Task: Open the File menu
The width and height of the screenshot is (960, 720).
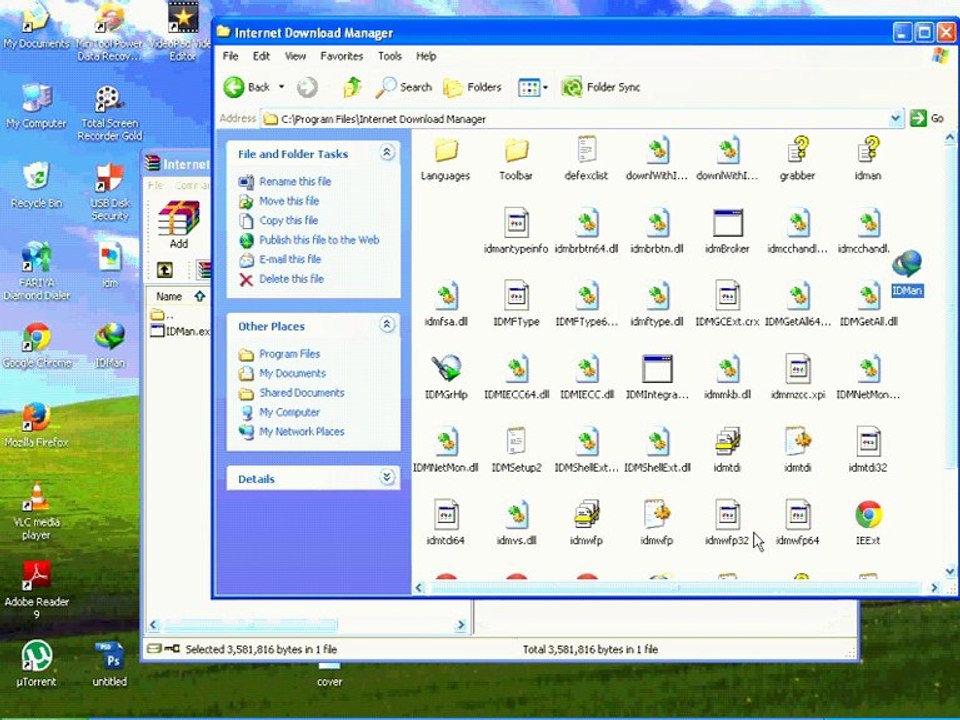Action: 230,56
